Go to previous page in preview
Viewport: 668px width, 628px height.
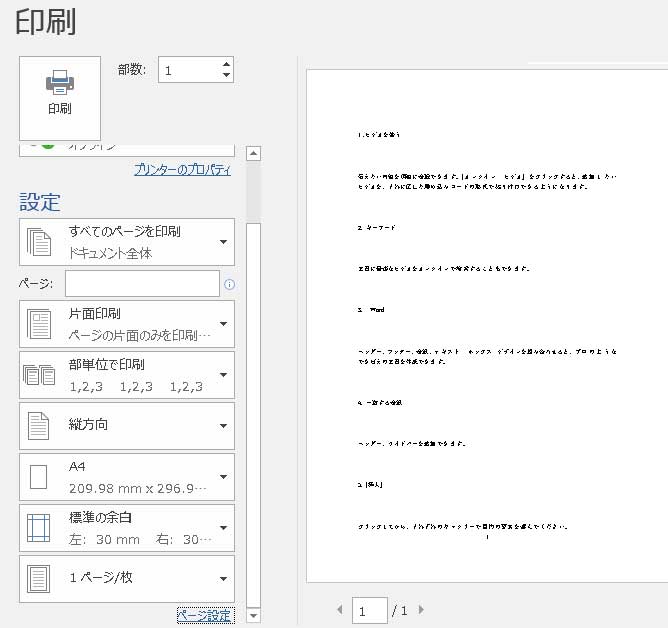pyautogui.click(x=340, y=609)
